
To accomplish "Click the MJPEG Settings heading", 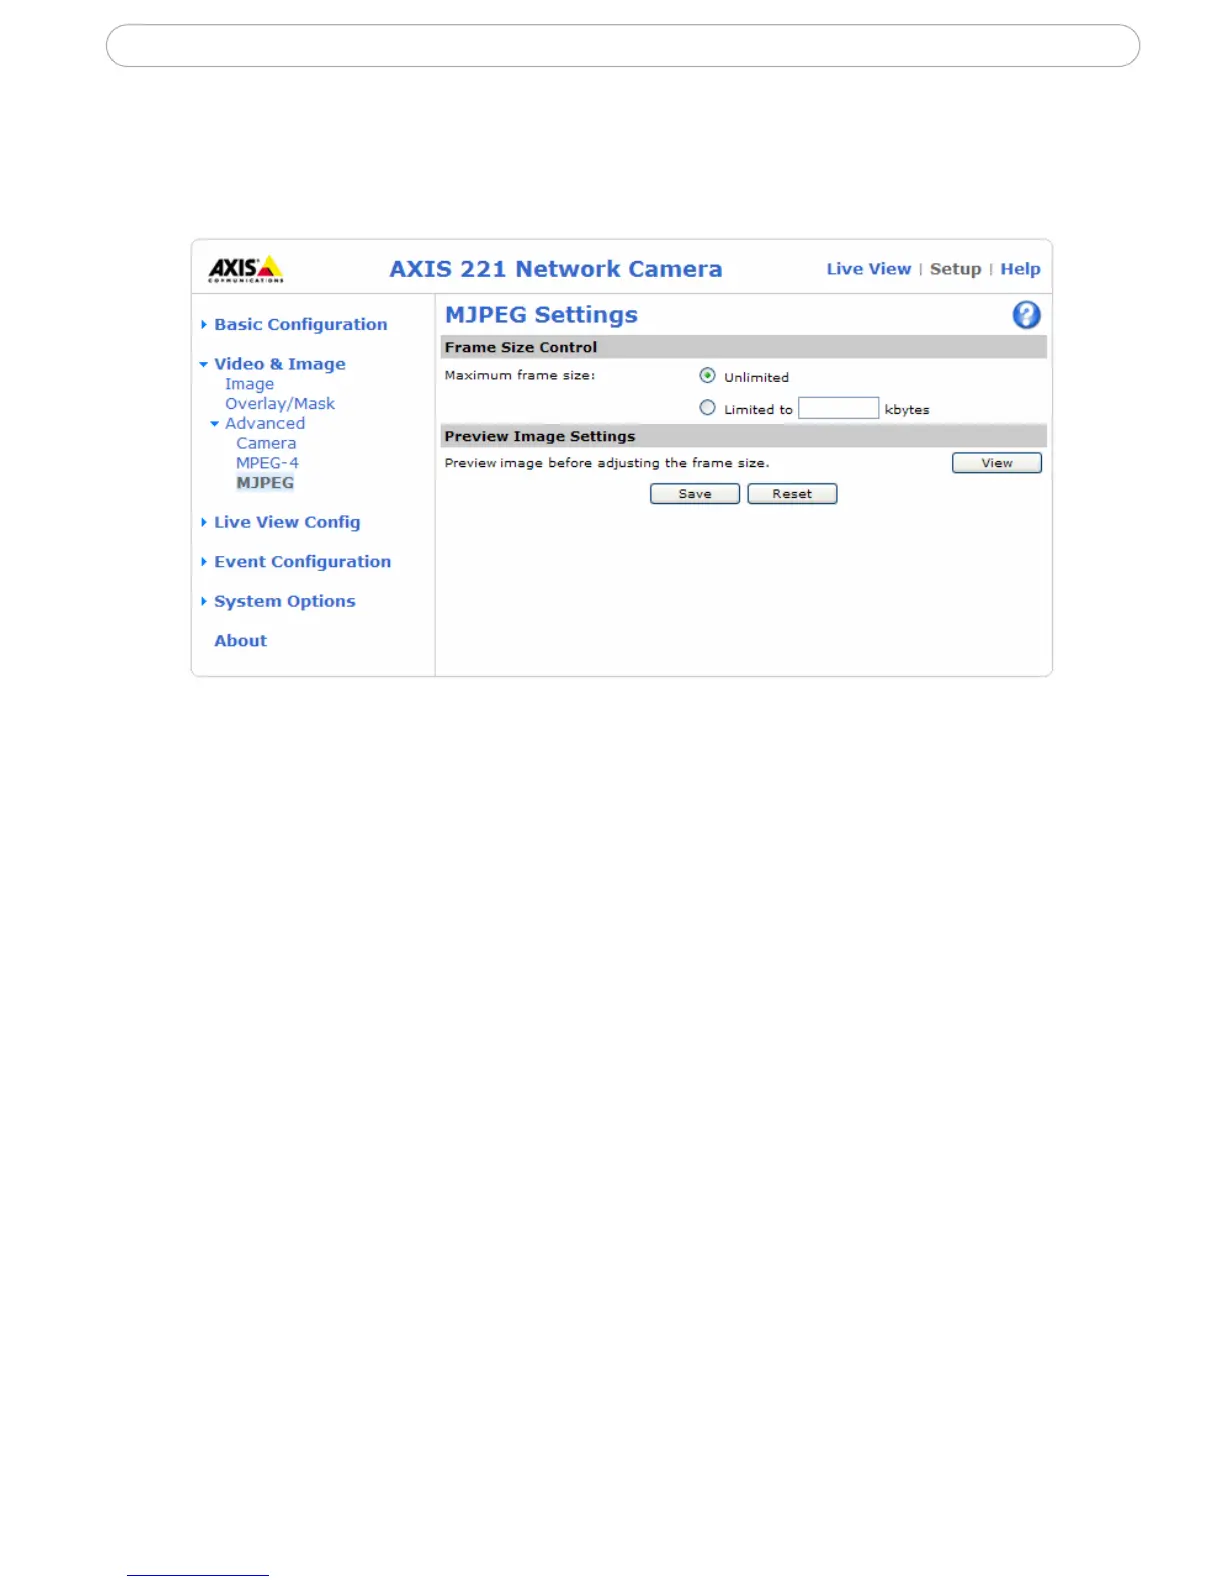I will click(541, 315).
